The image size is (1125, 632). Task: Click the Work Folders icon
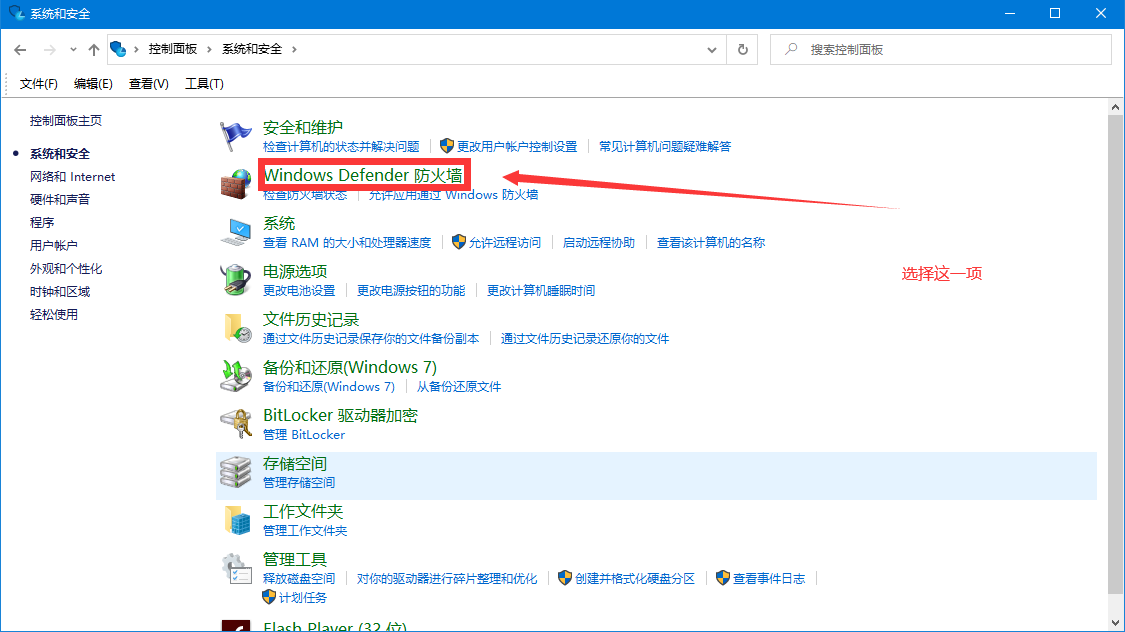235,520
